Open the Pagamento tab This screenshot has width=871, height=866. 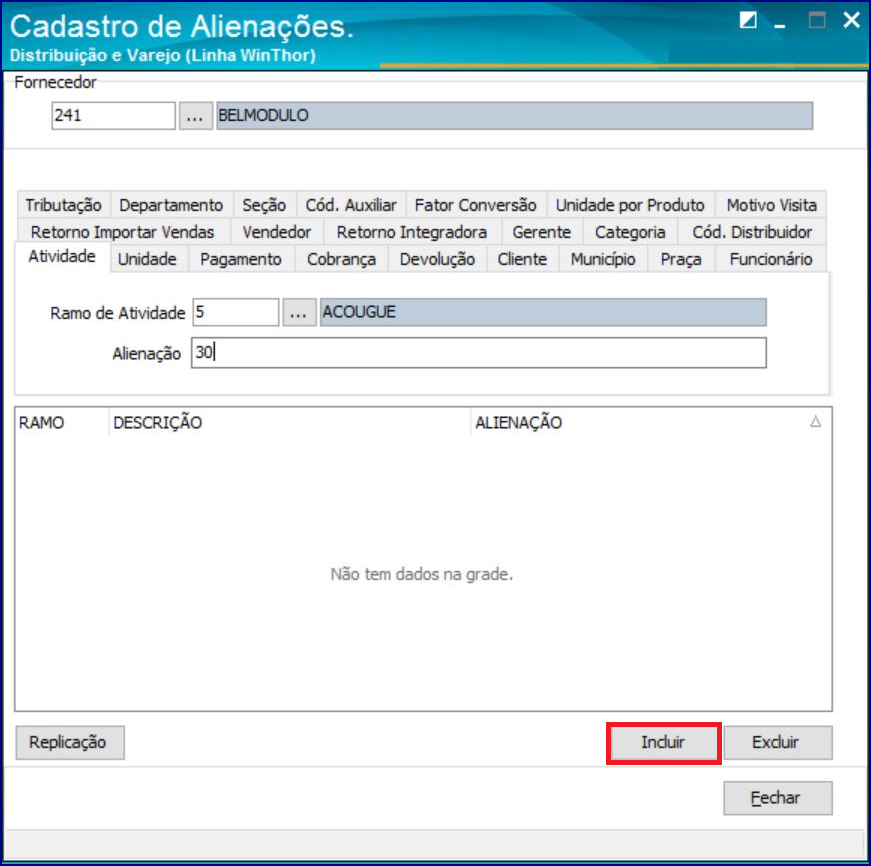click(241, 259)
